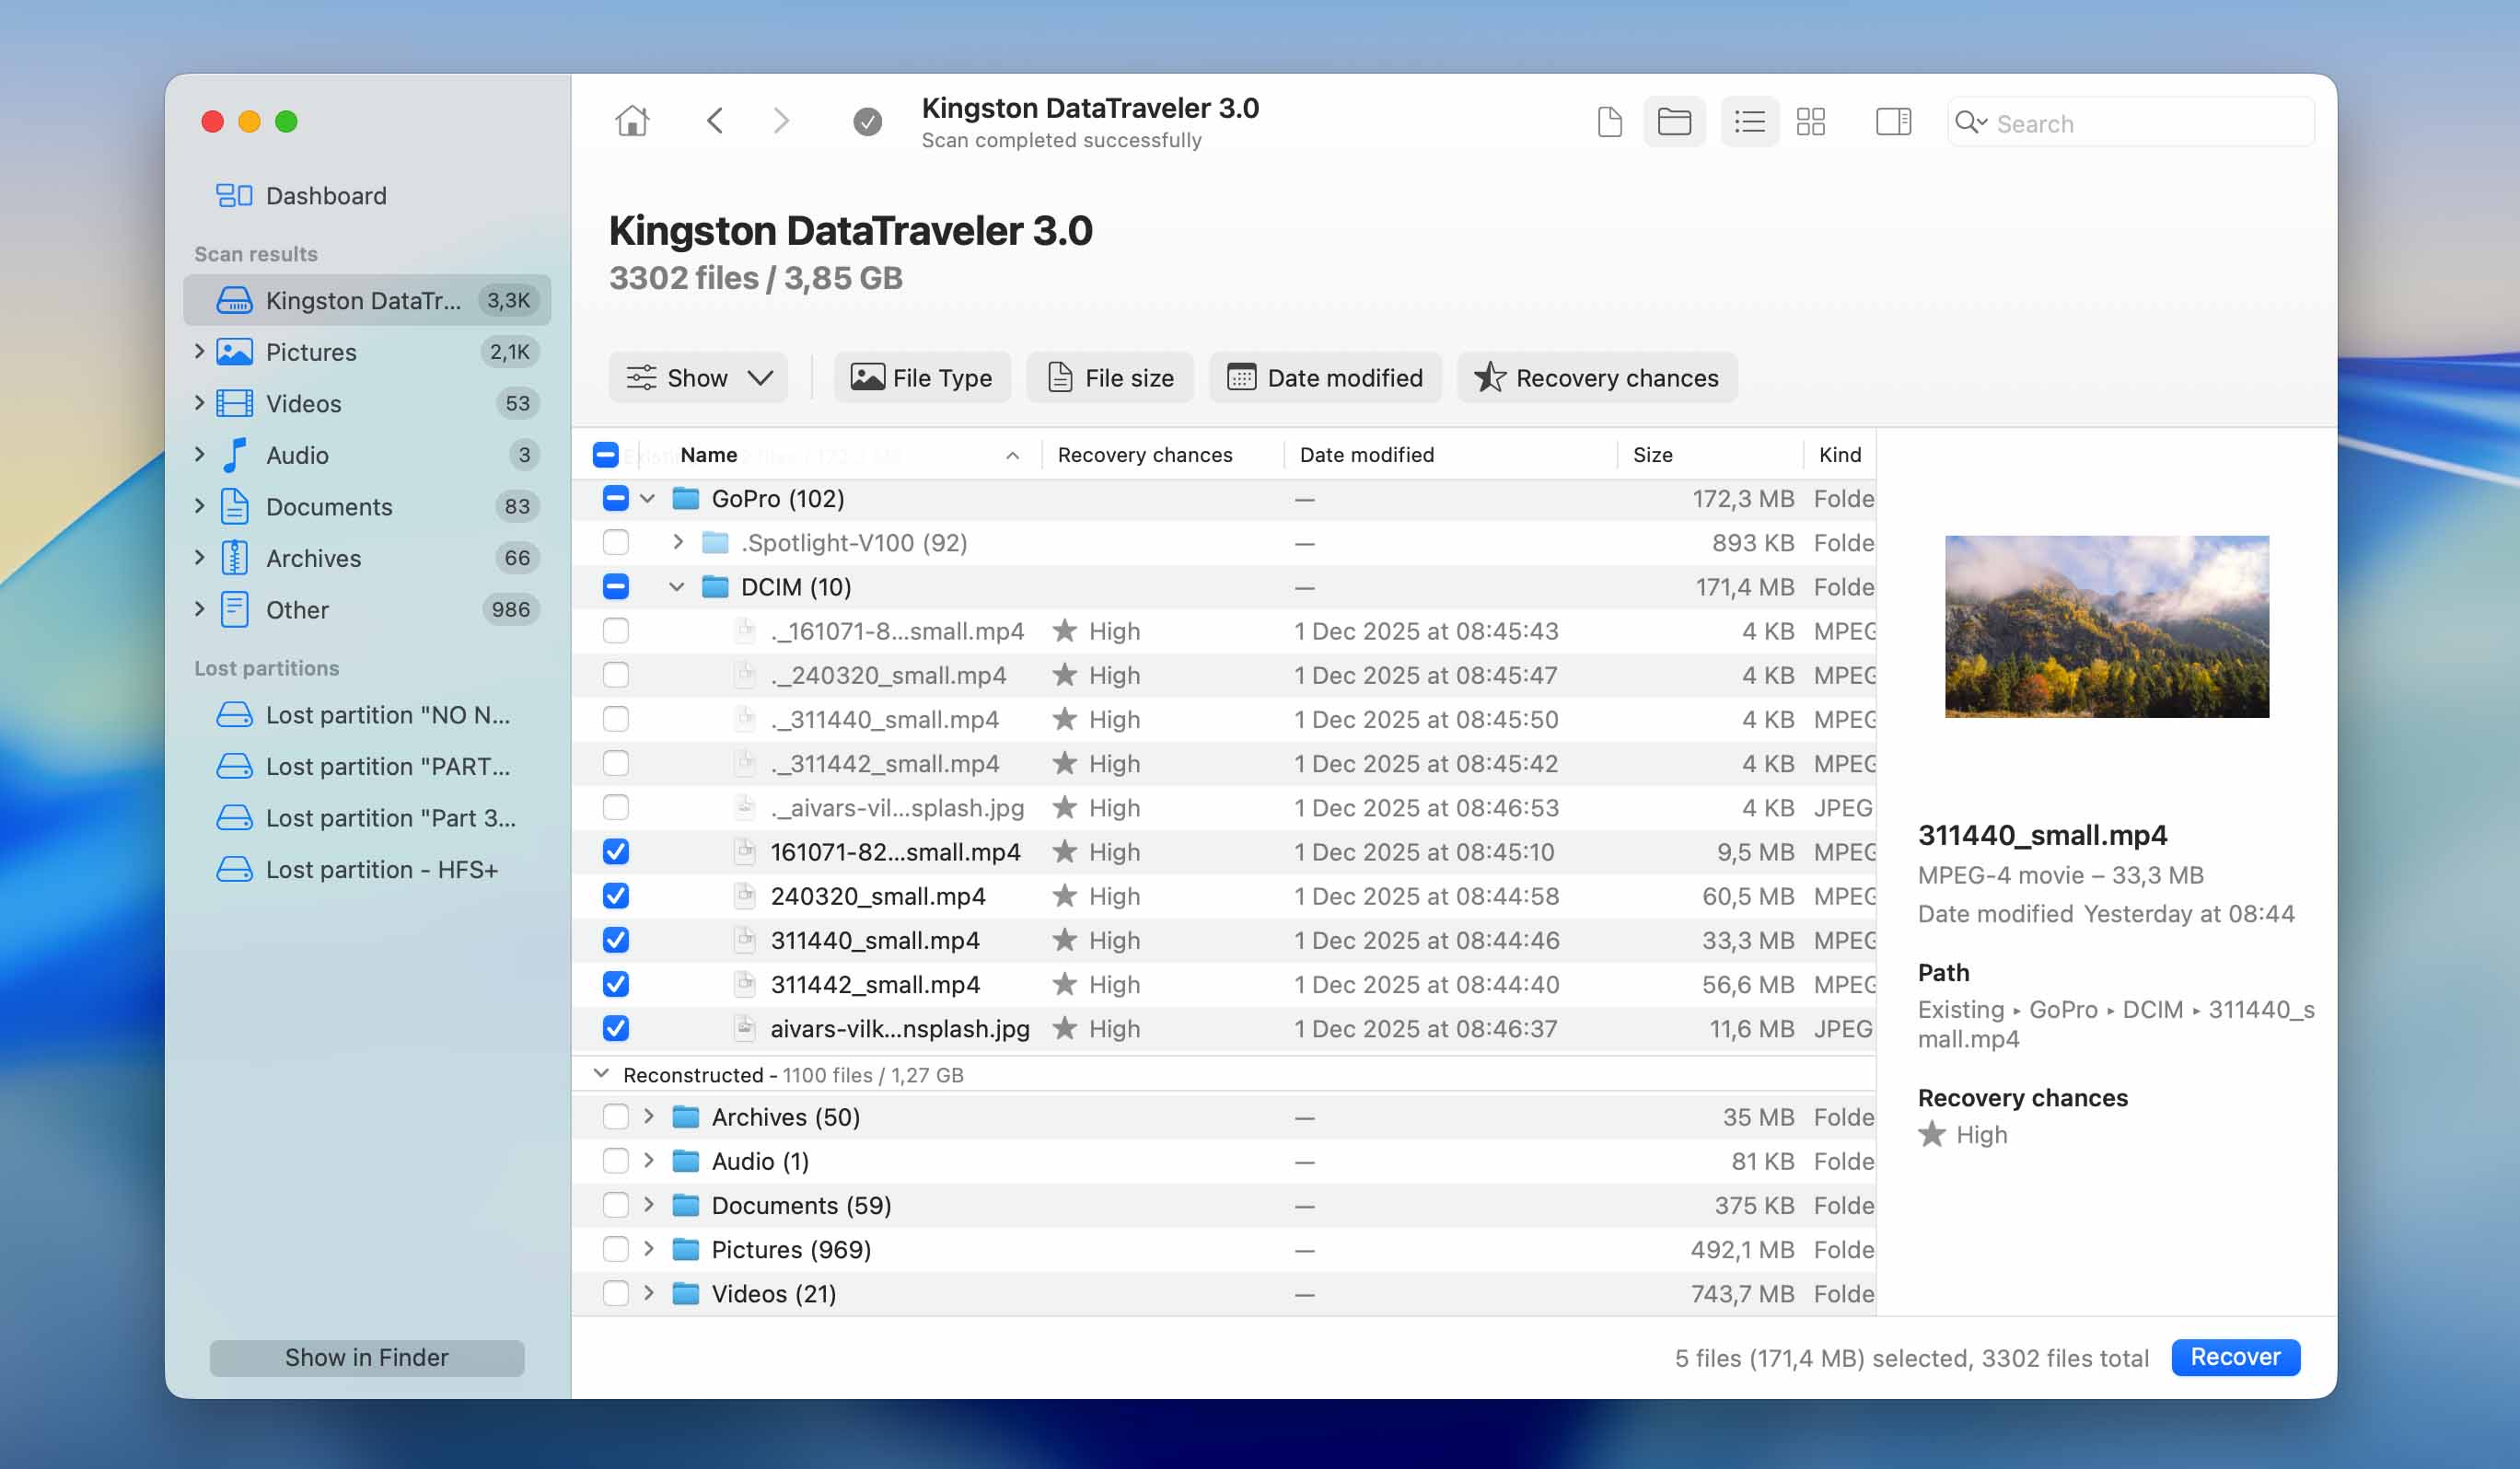Expand the Pictures (969) folder
Viewport: 2520px width, 1469px height.
coord(650,1249)
